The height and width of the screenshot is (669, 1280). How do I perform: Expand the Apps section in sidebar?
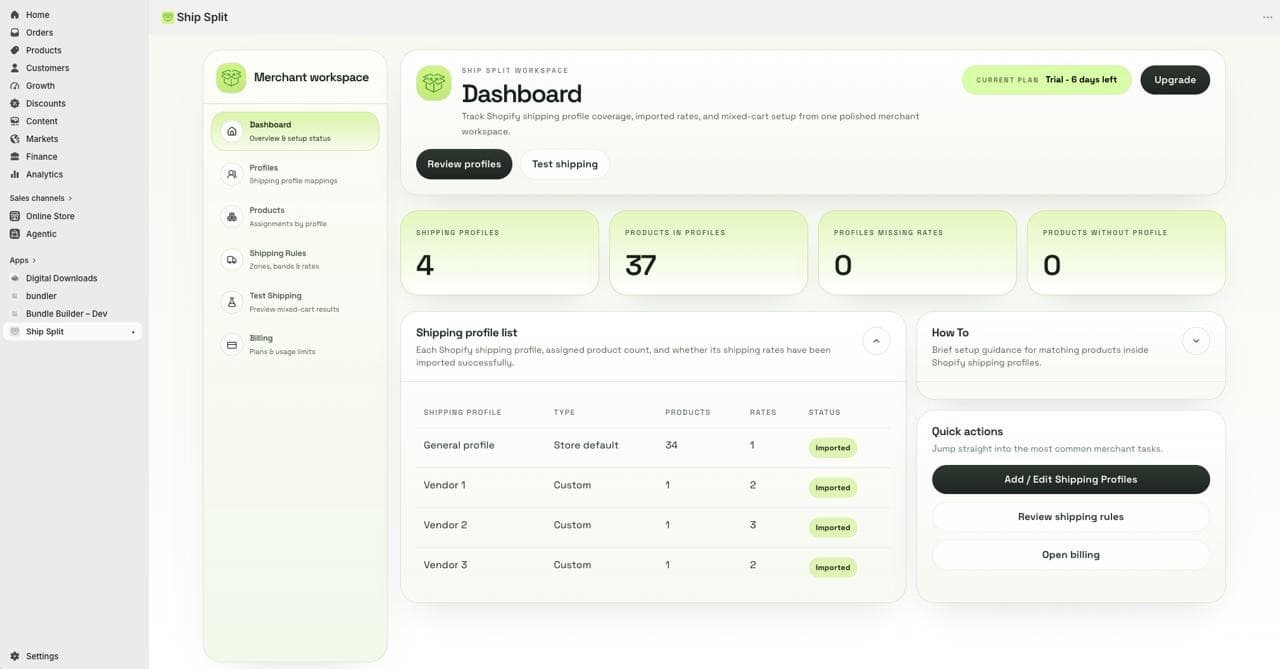23,260
